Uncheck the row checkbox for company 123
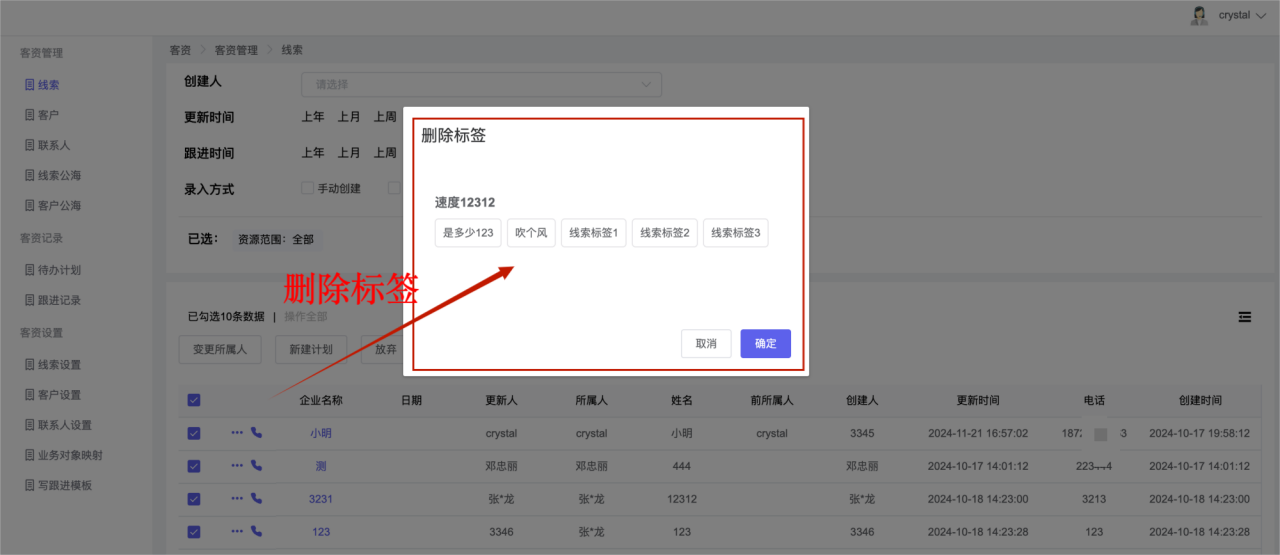The width and height of the screenshot is (1280, 555). click(194, 532)
